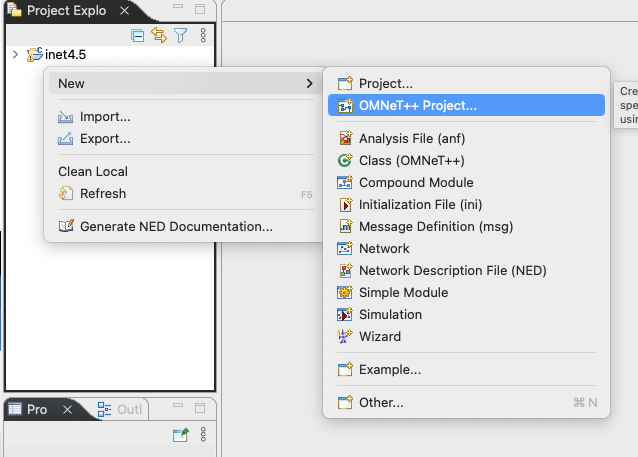Click the Other... window icon

(x=345, y=402)
